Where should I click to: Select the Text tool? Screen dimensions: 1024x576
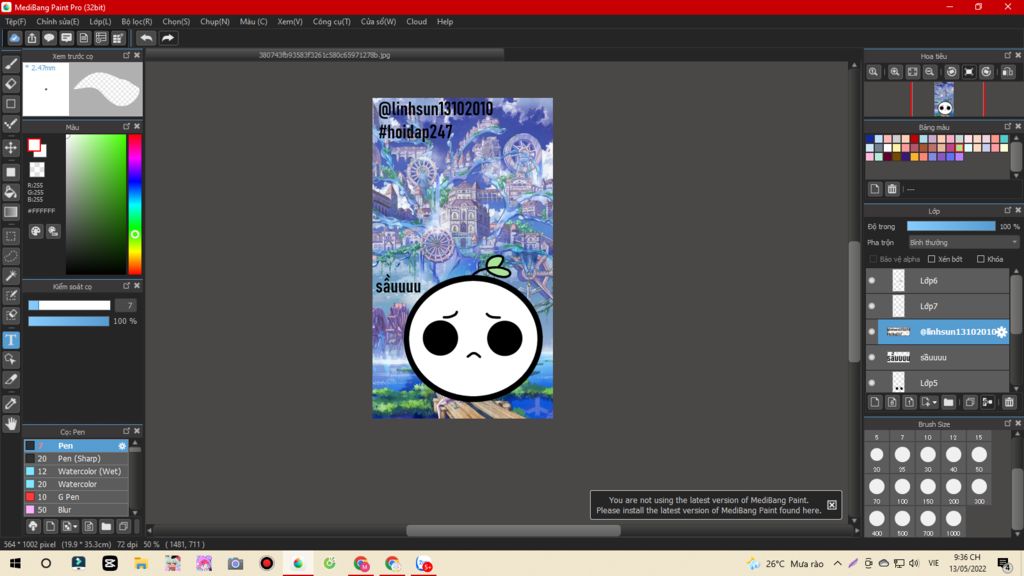tap(11, 340)
